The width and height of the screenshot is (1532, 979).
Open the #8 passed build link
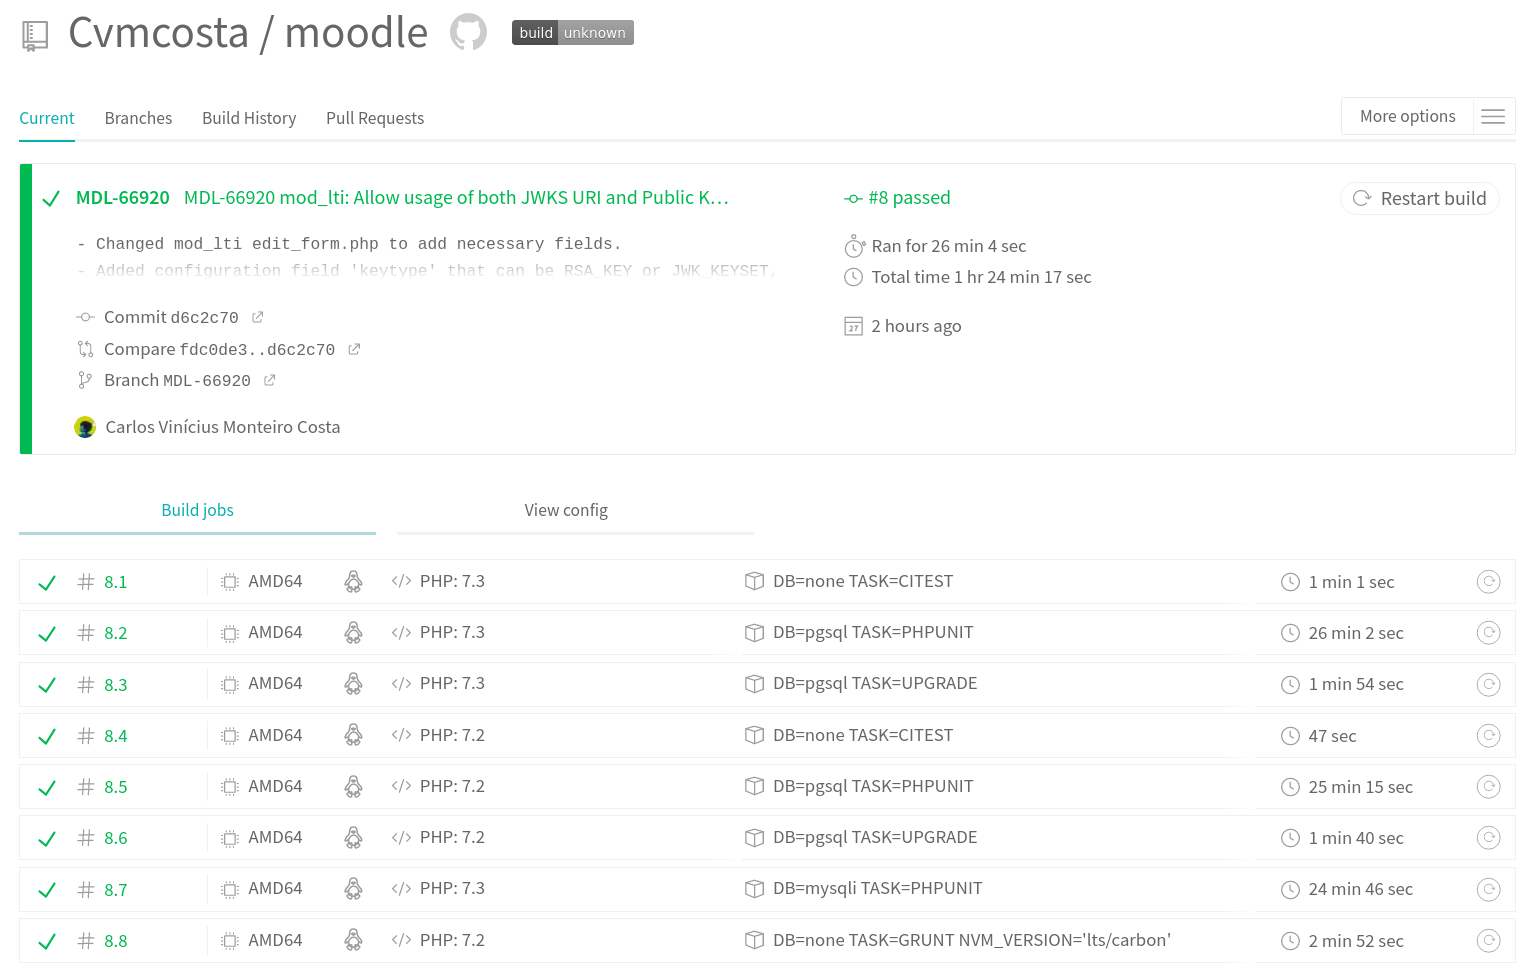tap(909, 198)
